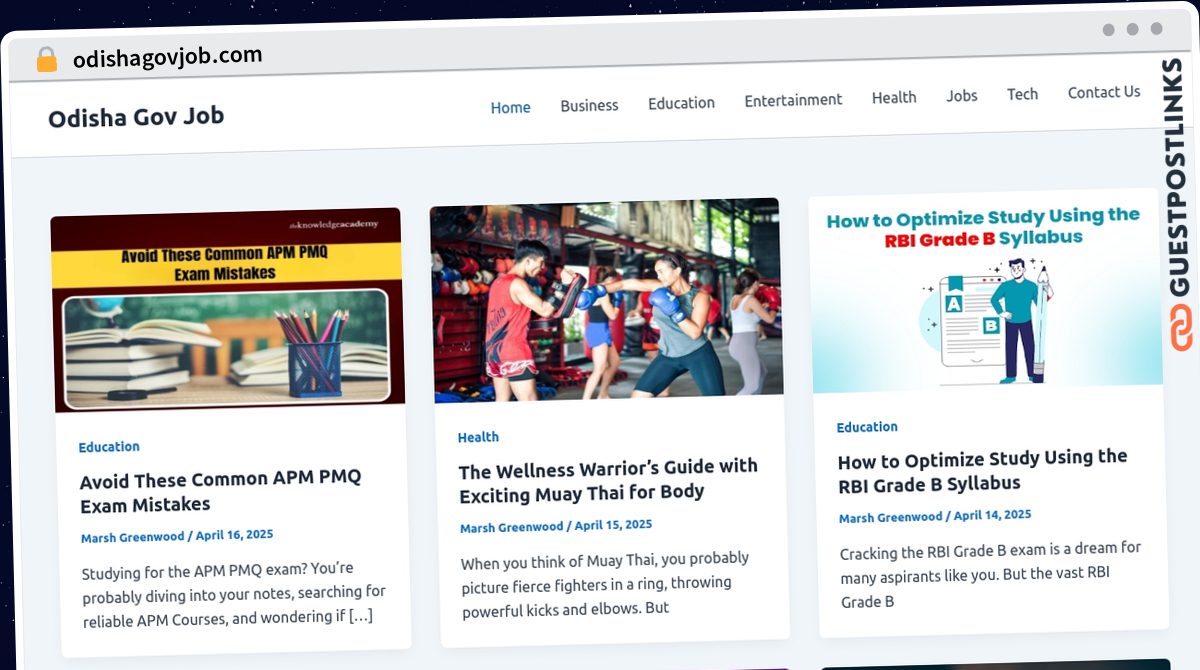The image size is (1200, 670).
Task: Click the last browser window dot
Action: coord(1156,29)
